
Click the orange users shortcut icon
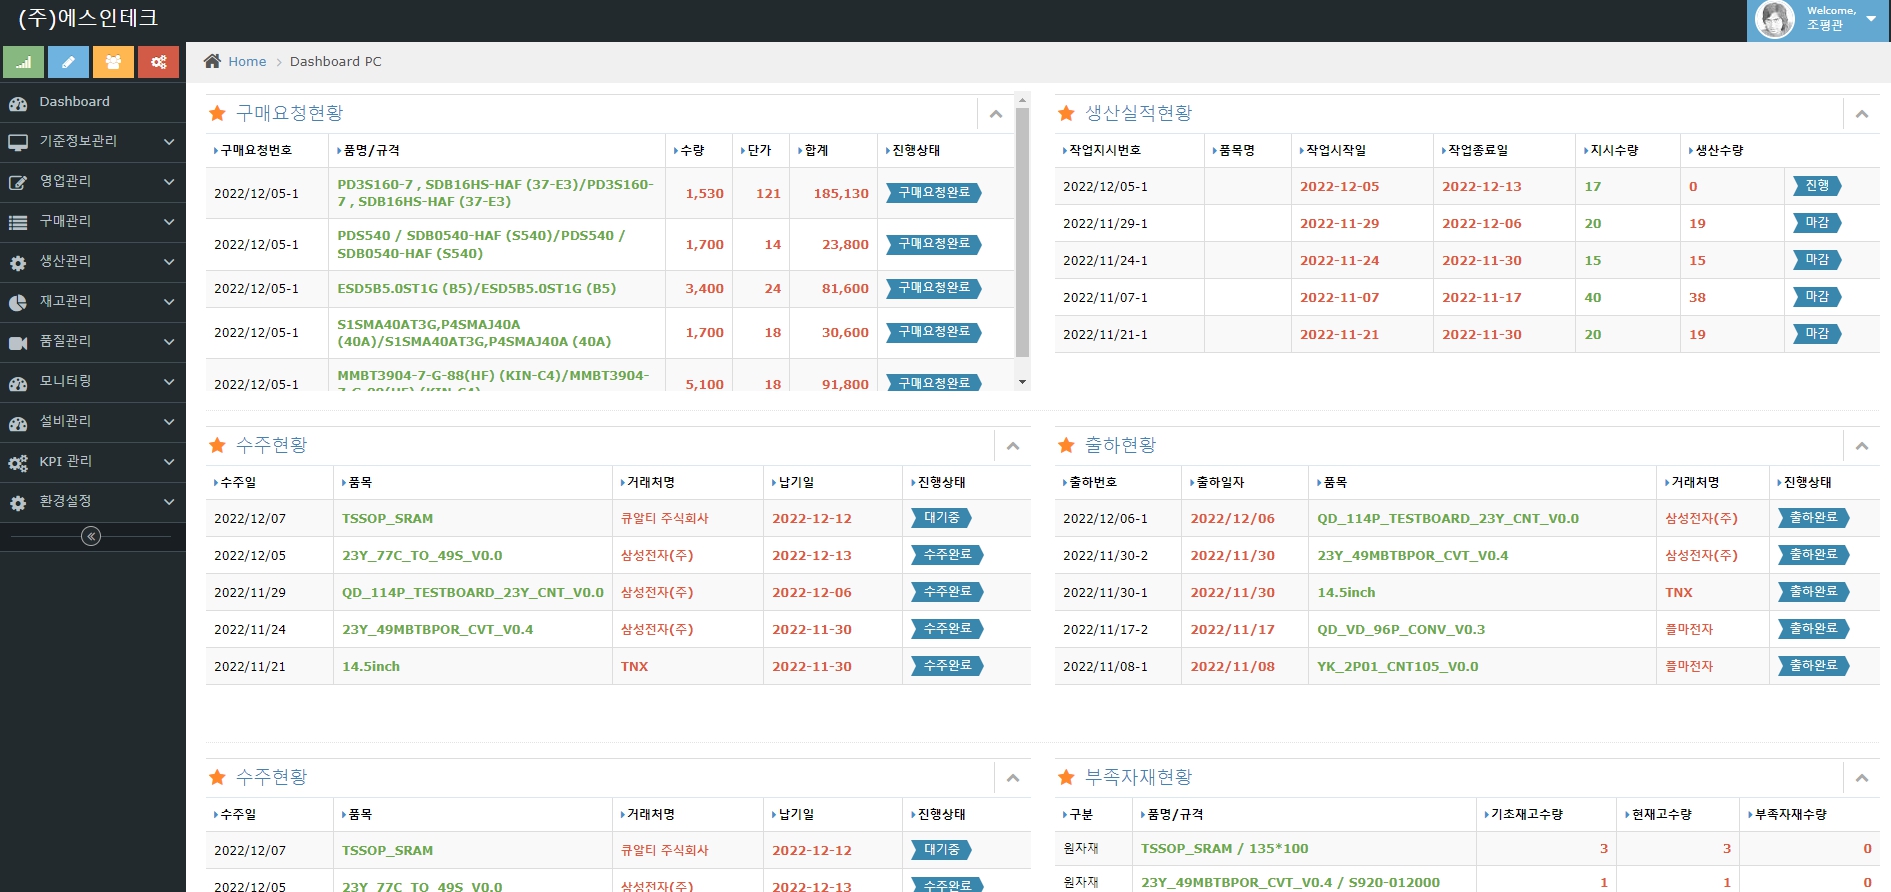(113, 62)
